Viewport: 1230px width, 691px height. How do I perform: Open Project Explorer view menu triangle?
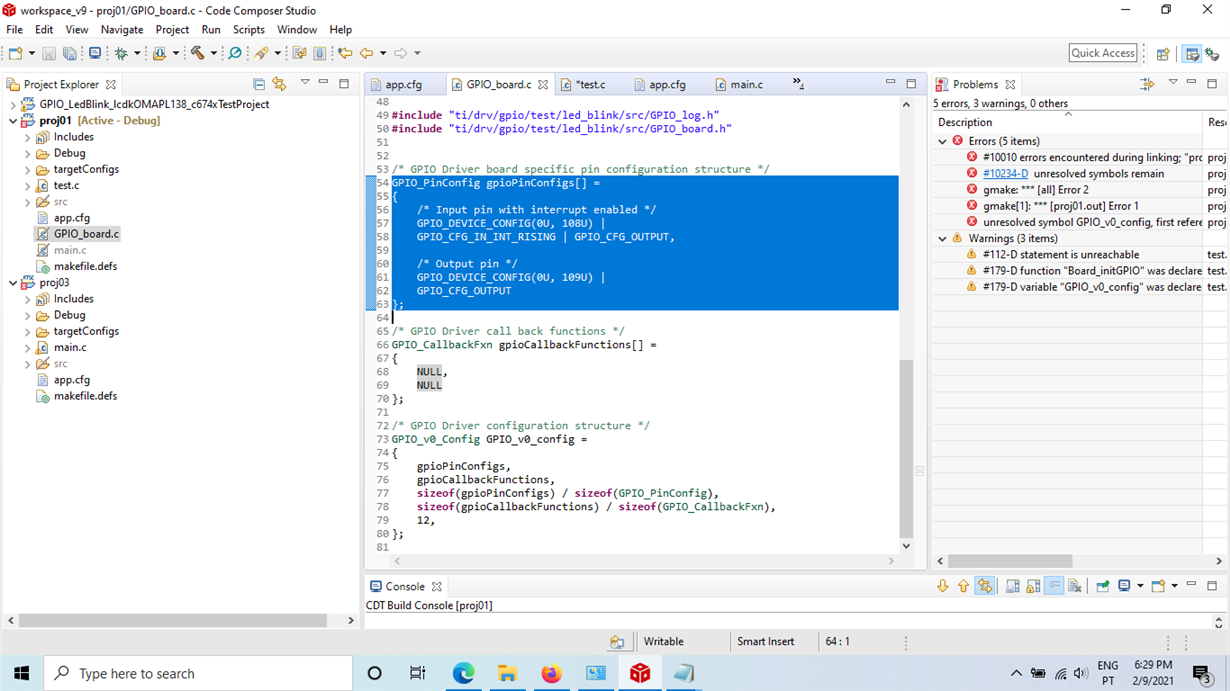[x=305, y=83]
